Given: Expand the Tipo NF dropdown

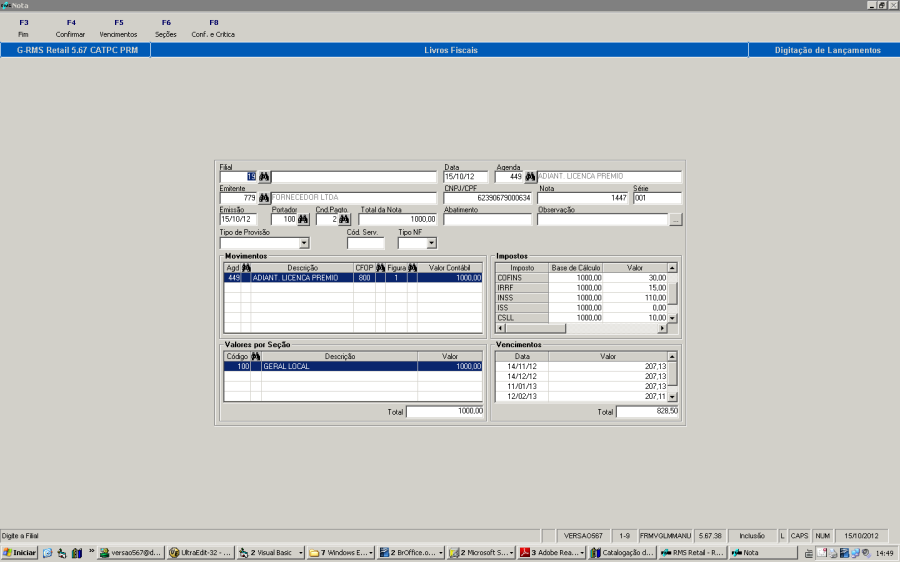Looking at the screenshot, I should (x=432, y=243).
